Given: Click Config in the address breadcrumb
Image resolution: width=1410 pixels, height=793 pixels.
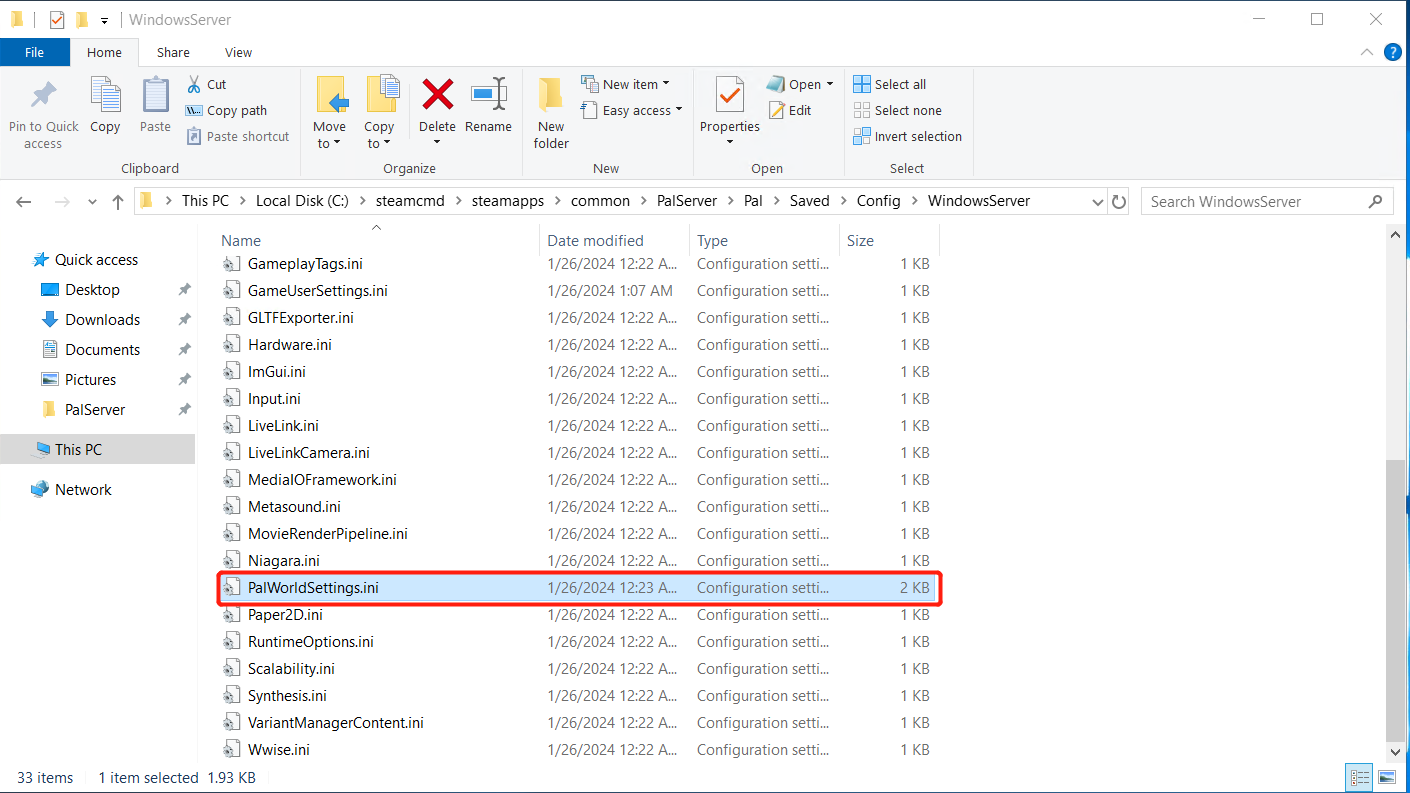Looking at the screenshot, I should (878, 201).
